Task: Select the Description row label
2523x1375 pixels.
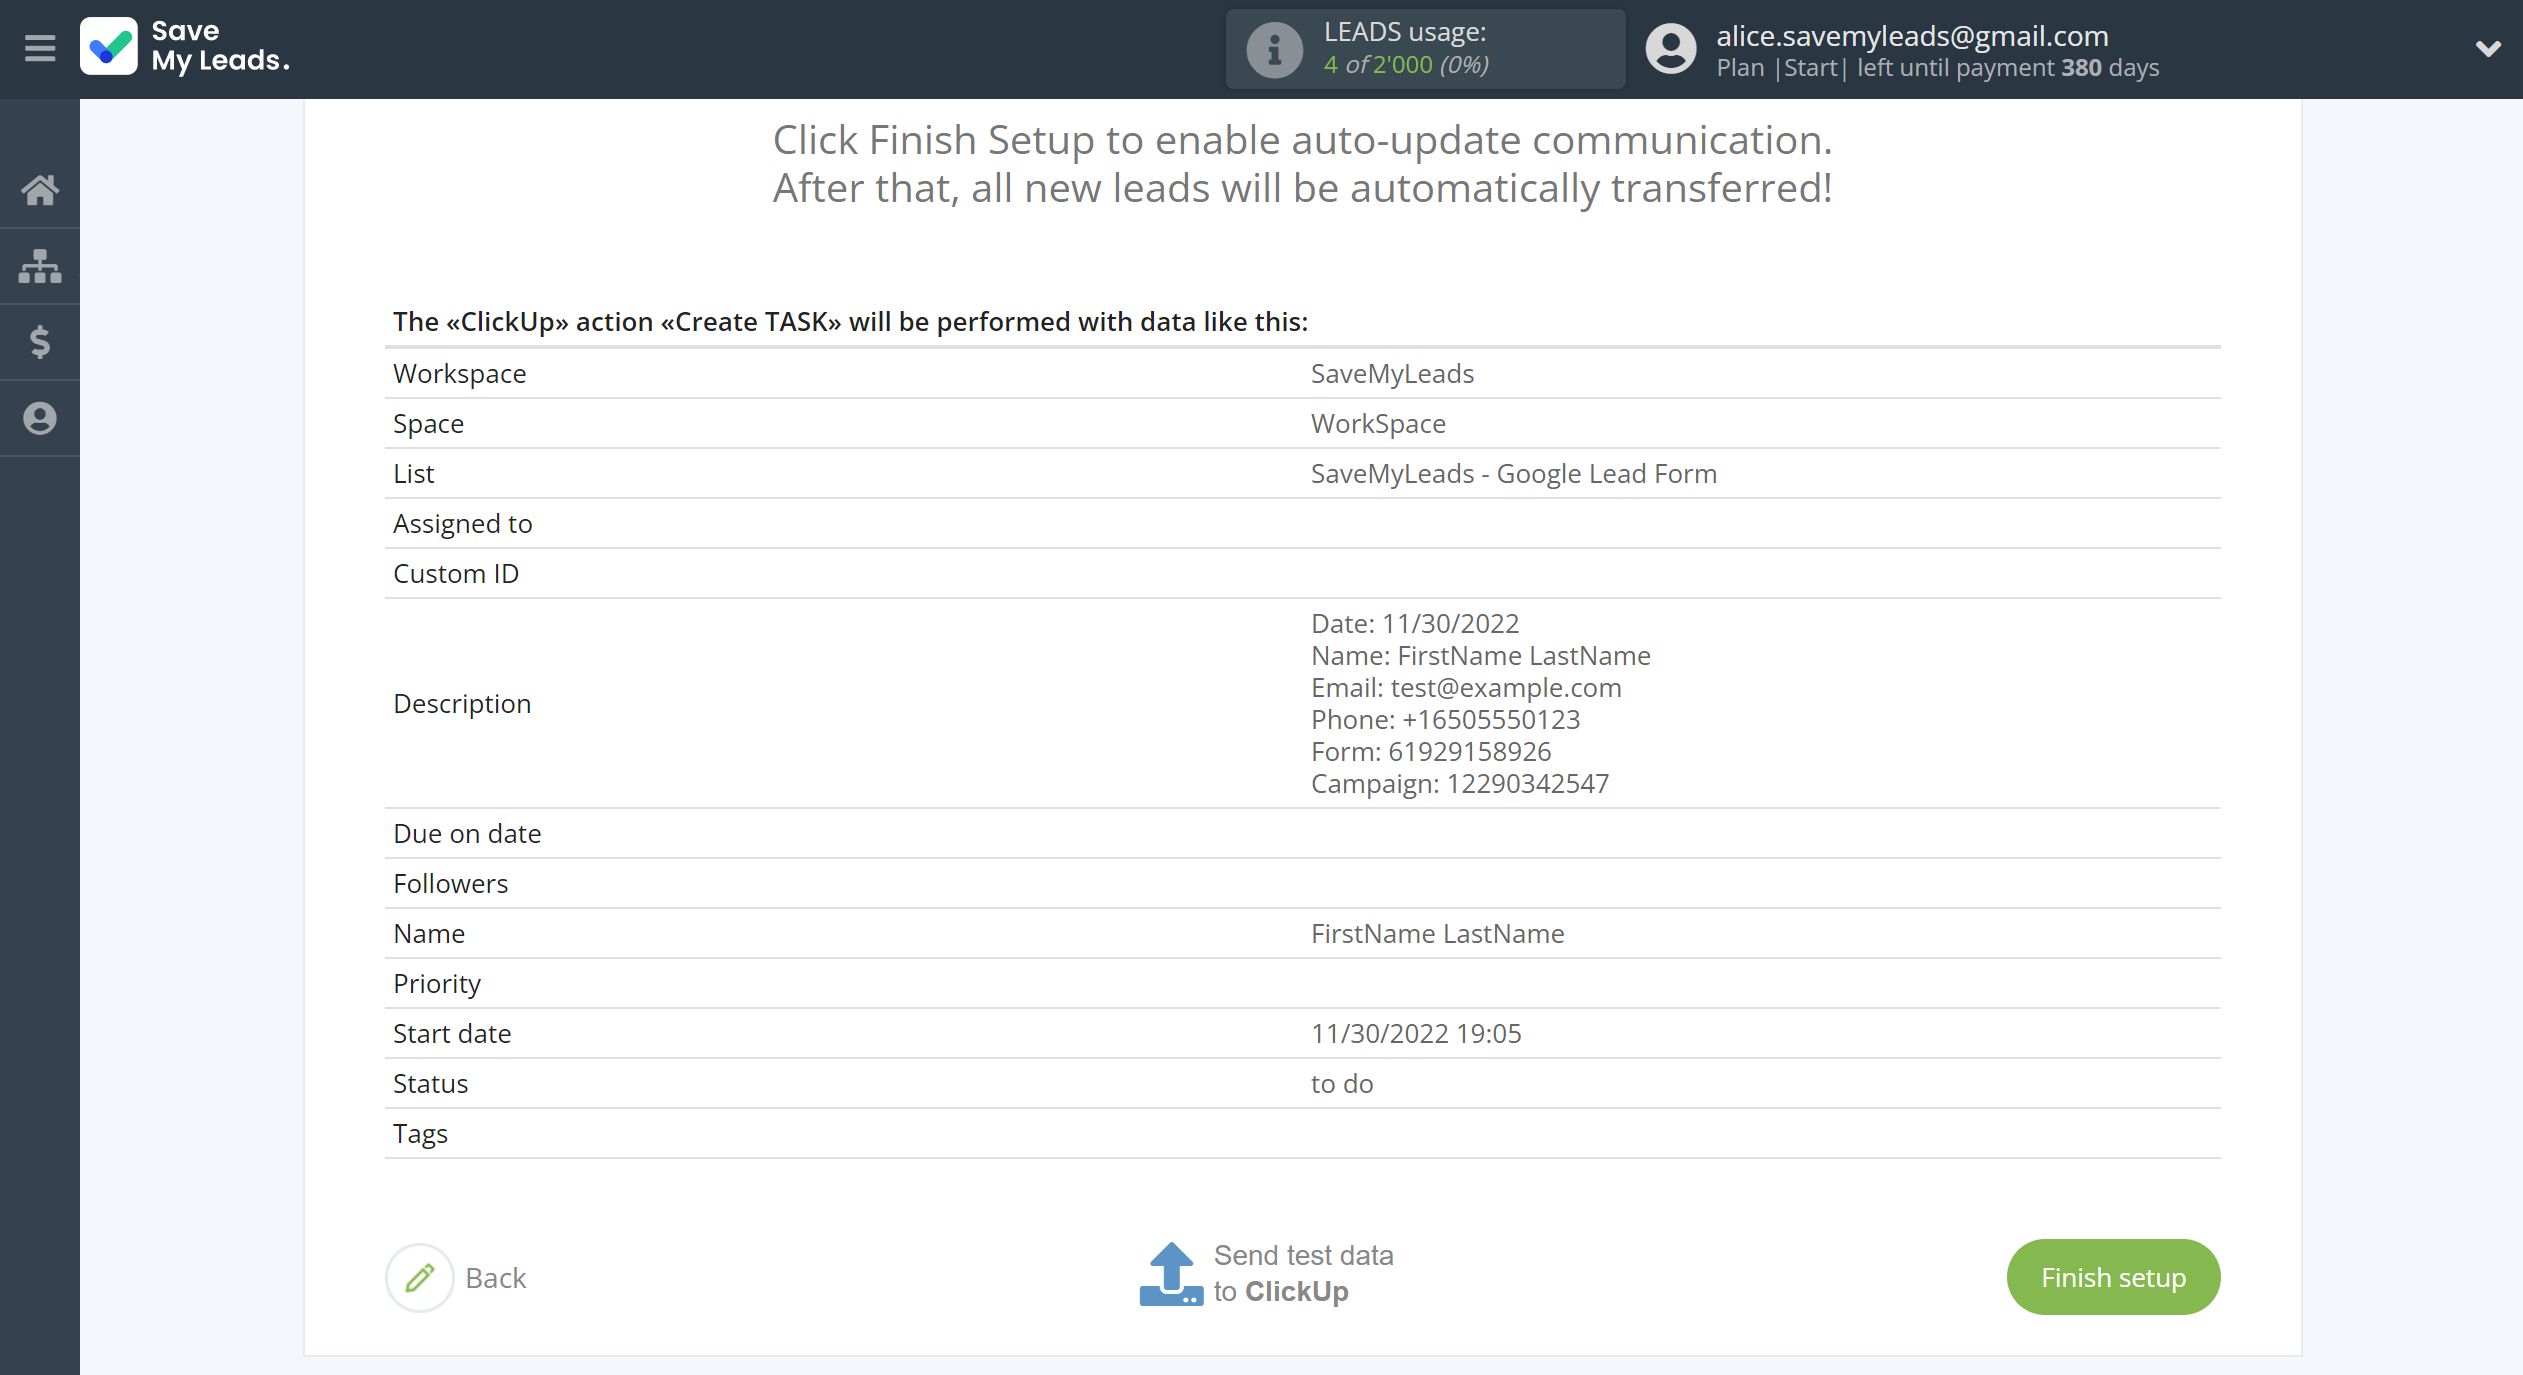Action: click(462, 704)
